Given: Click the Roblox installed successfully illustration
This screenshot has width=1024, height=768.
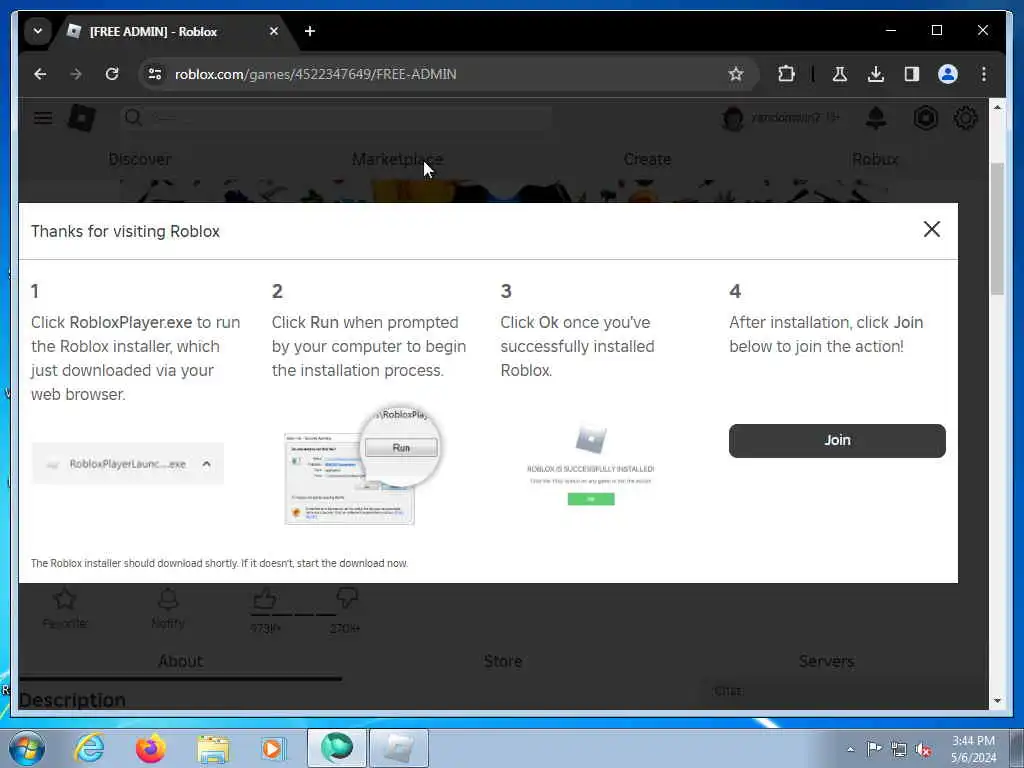Looking at the screenshot, I should tap(590, 465).
